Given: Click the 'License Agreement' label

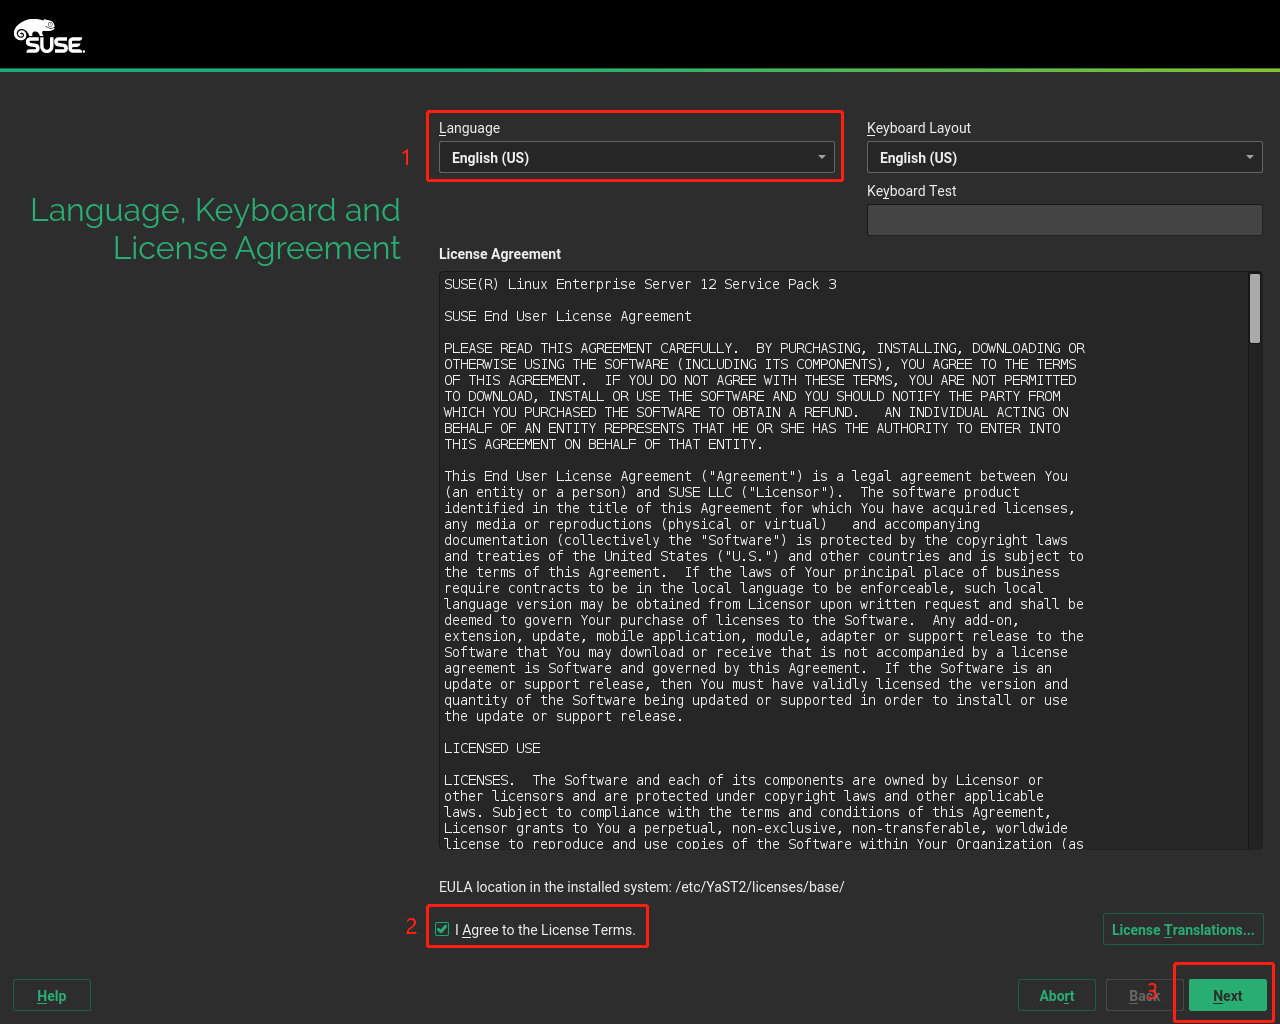Looking at the screenshot, I should tap(500, 254).
